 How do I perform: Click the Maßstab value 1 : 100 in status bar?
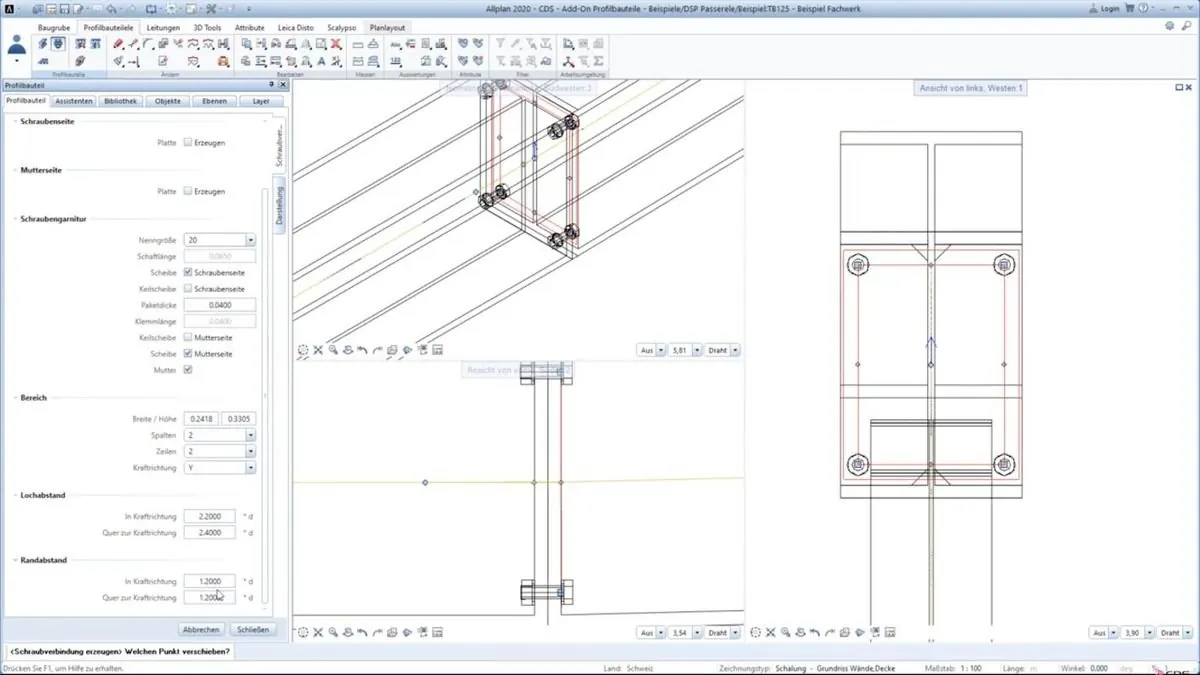click(x=970, y=668)
